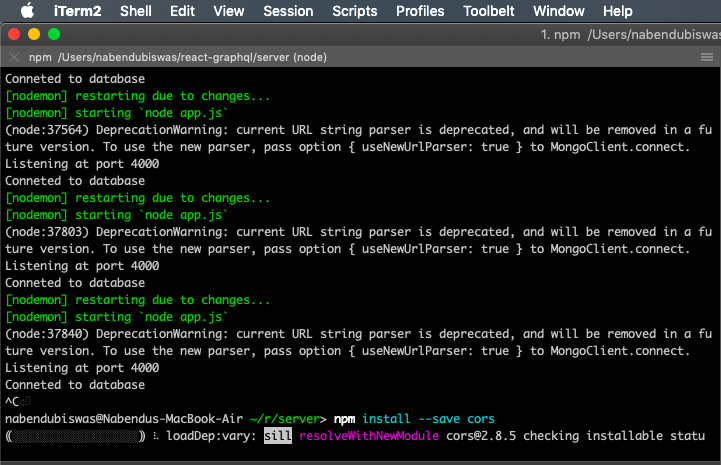Open the Window menu

pos(559,11)
